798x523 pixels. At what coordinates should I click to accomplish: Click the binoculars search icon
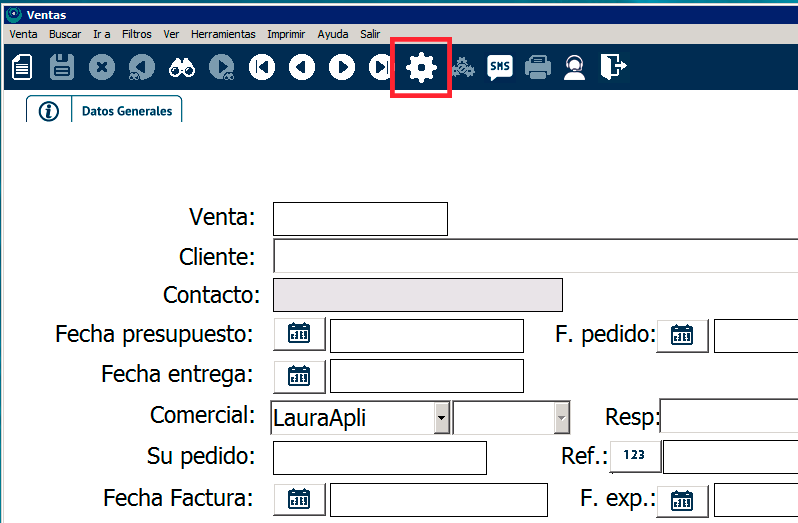click(181, 67)
